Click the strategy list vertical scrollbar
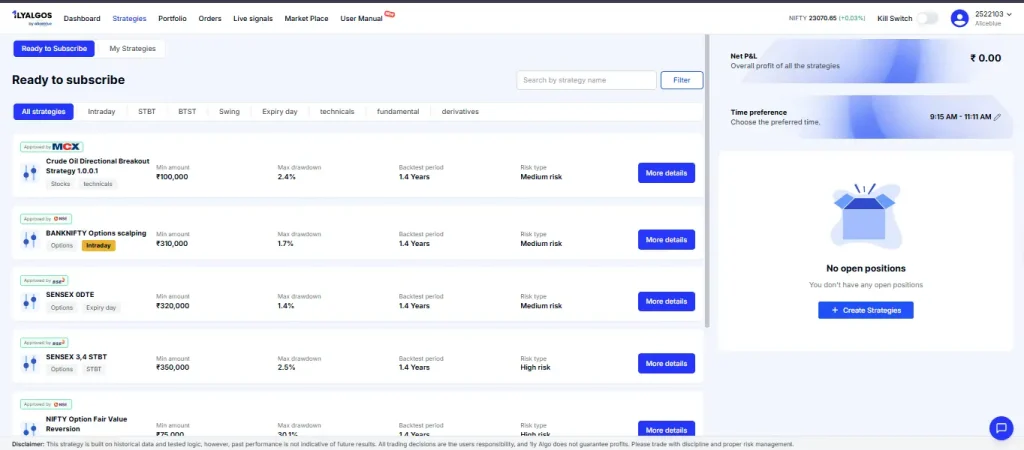The image size is (1024, 450). pyautogui.click(x=707, y=181)
